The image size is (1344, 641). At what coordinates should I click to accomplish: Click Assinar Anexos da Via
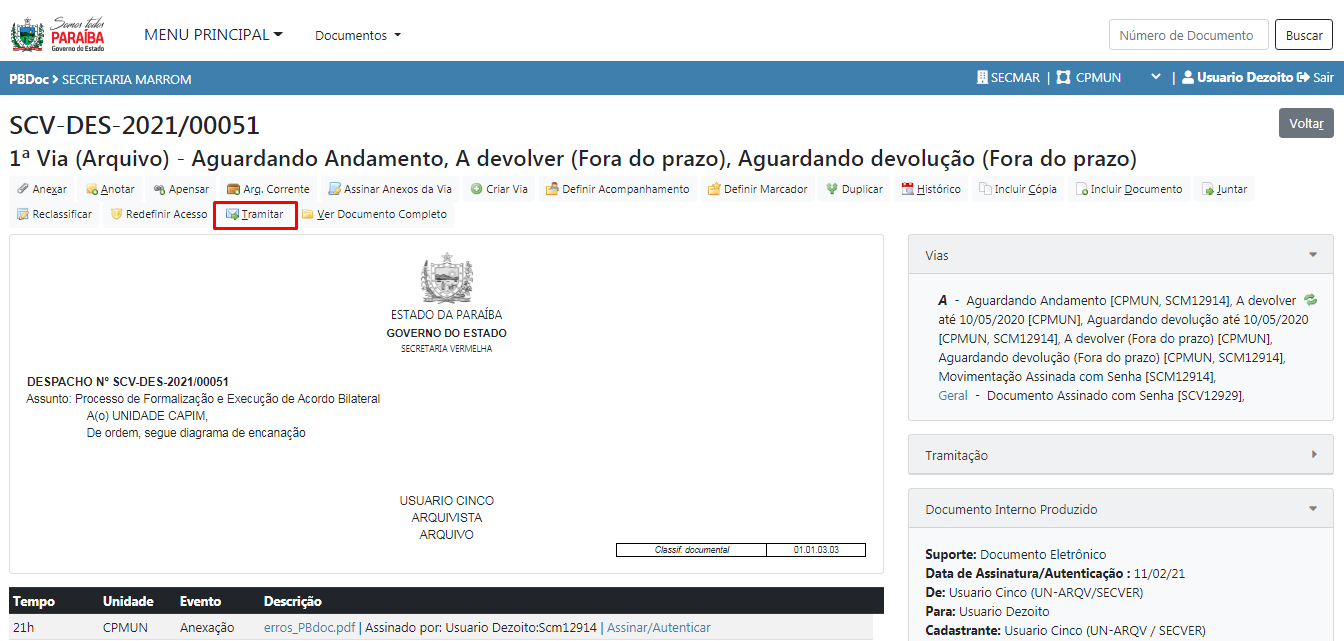click(x=390, y=189)
